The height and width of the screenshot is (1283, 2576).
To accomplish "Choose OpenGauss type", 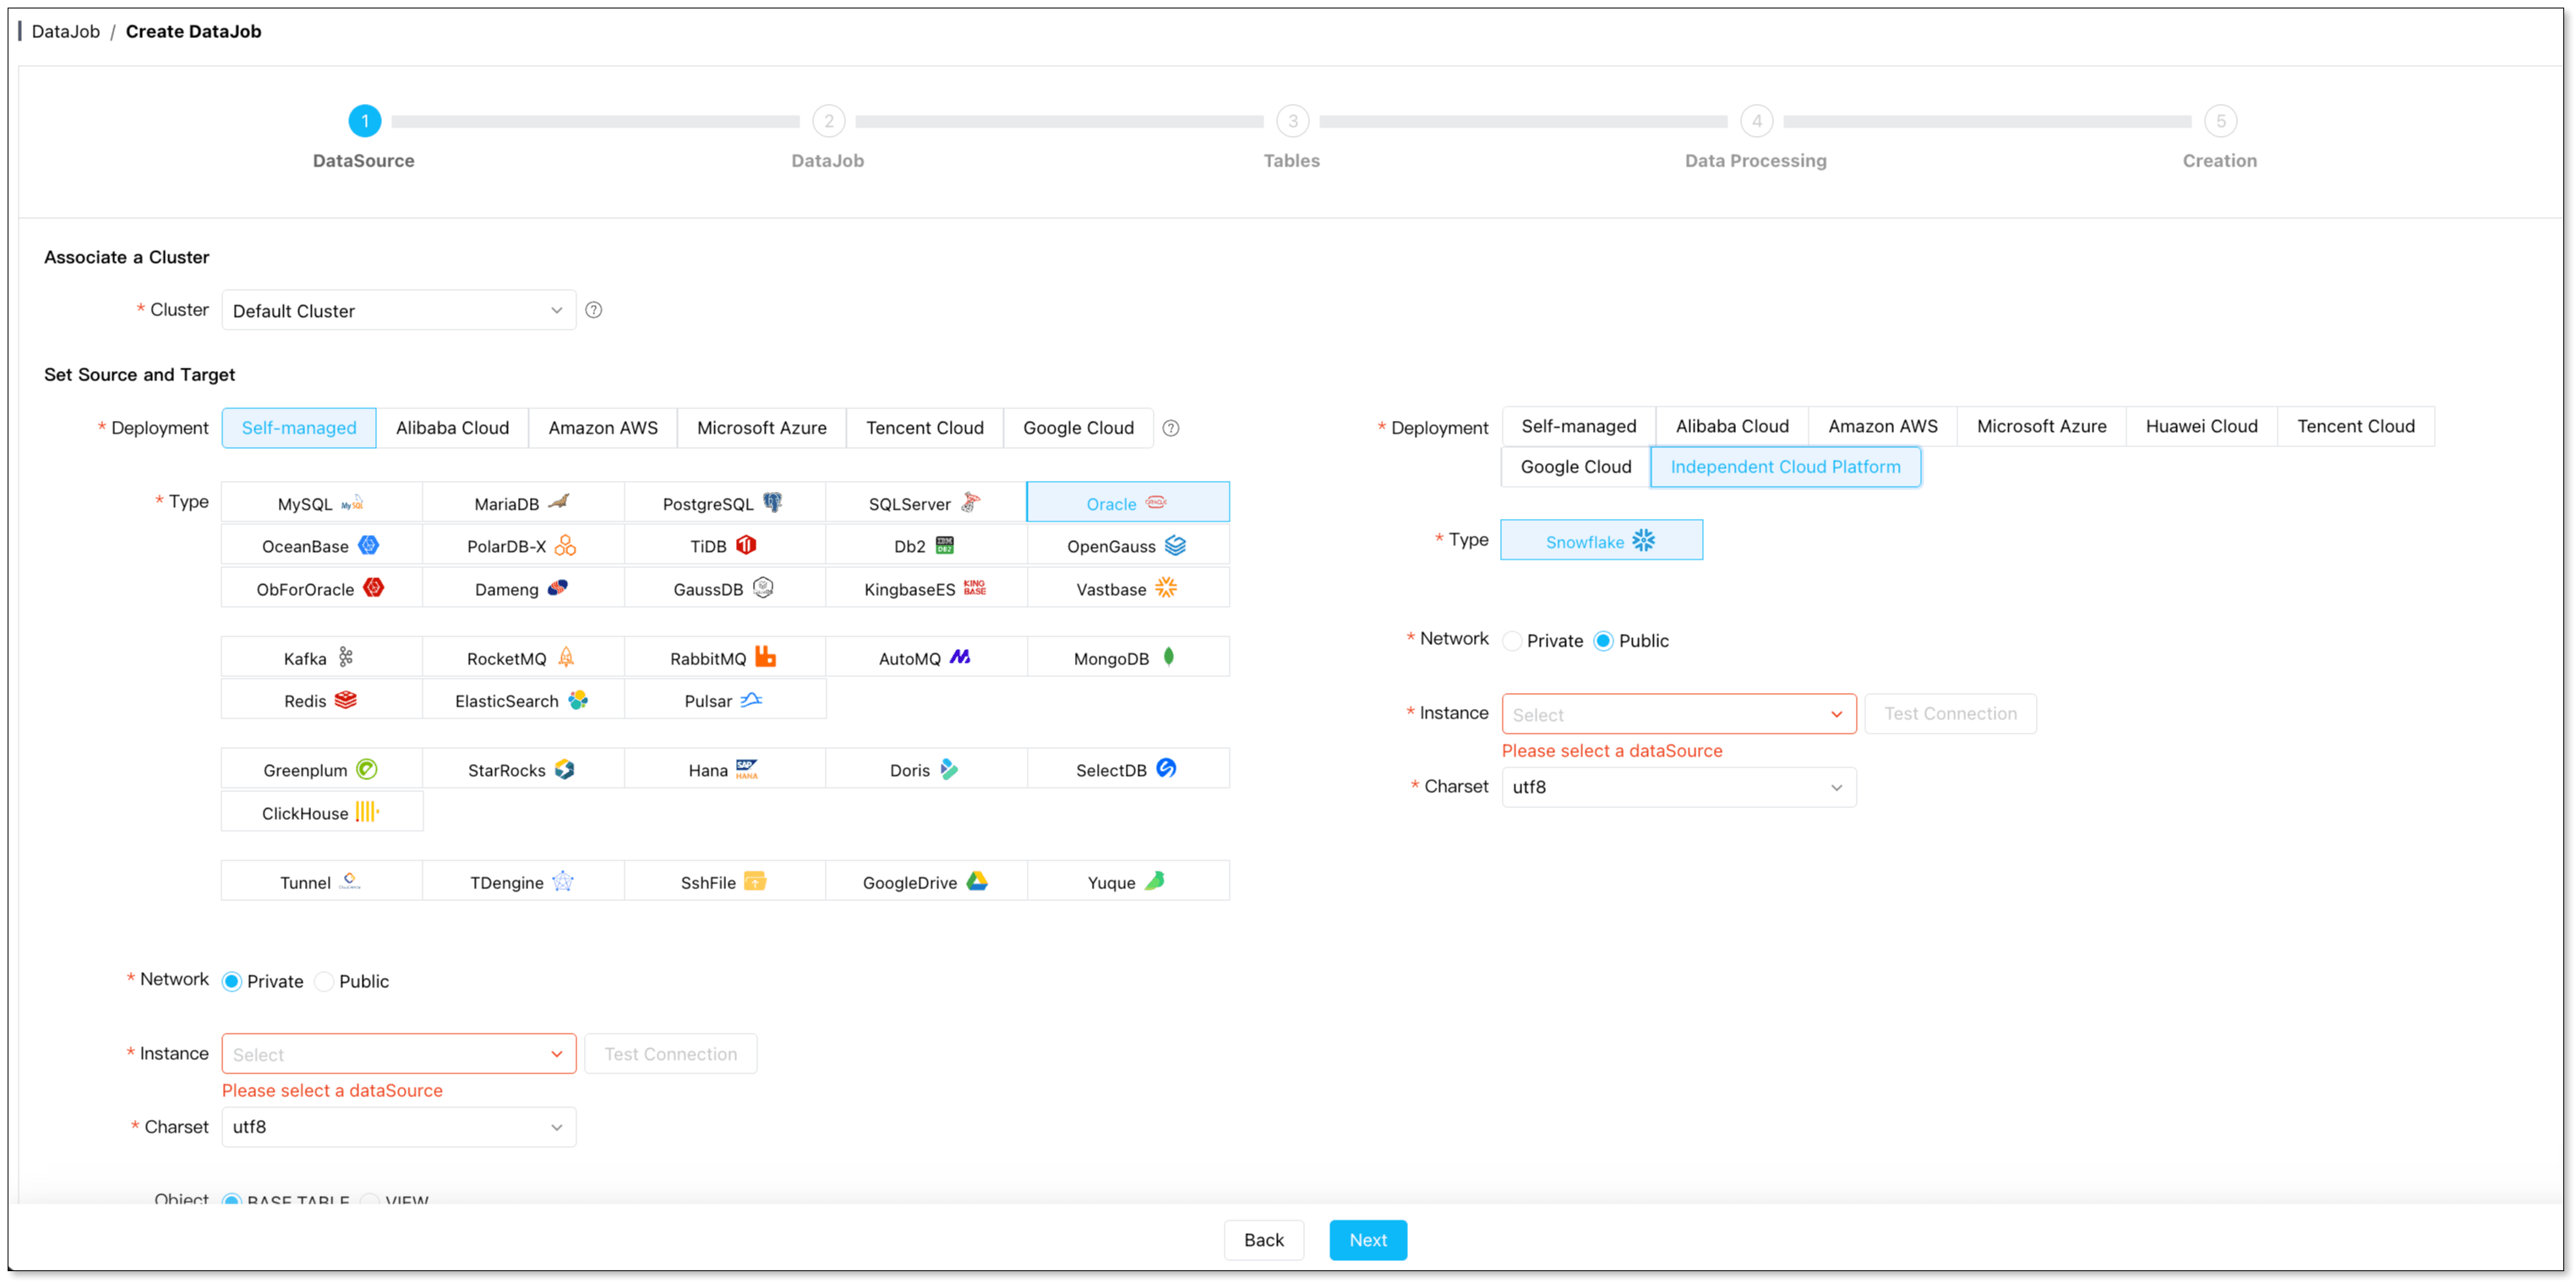I will pyautogui.click(x=1128, y=546).
